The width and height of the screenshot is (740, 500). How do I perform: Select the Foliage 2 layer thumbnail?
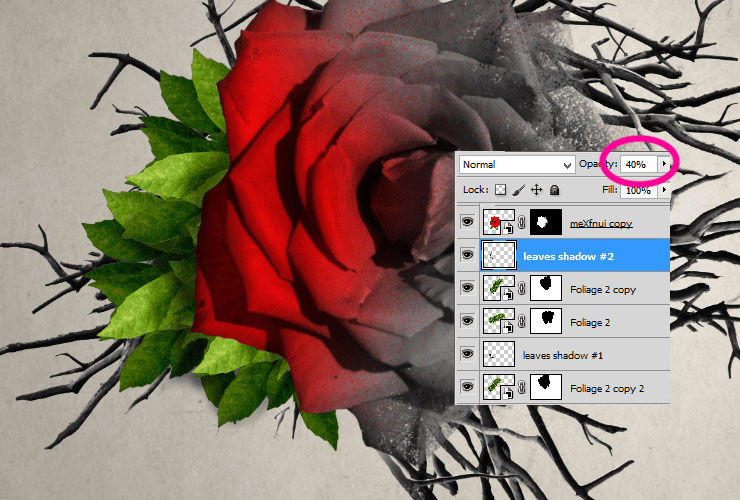[499, 321]
